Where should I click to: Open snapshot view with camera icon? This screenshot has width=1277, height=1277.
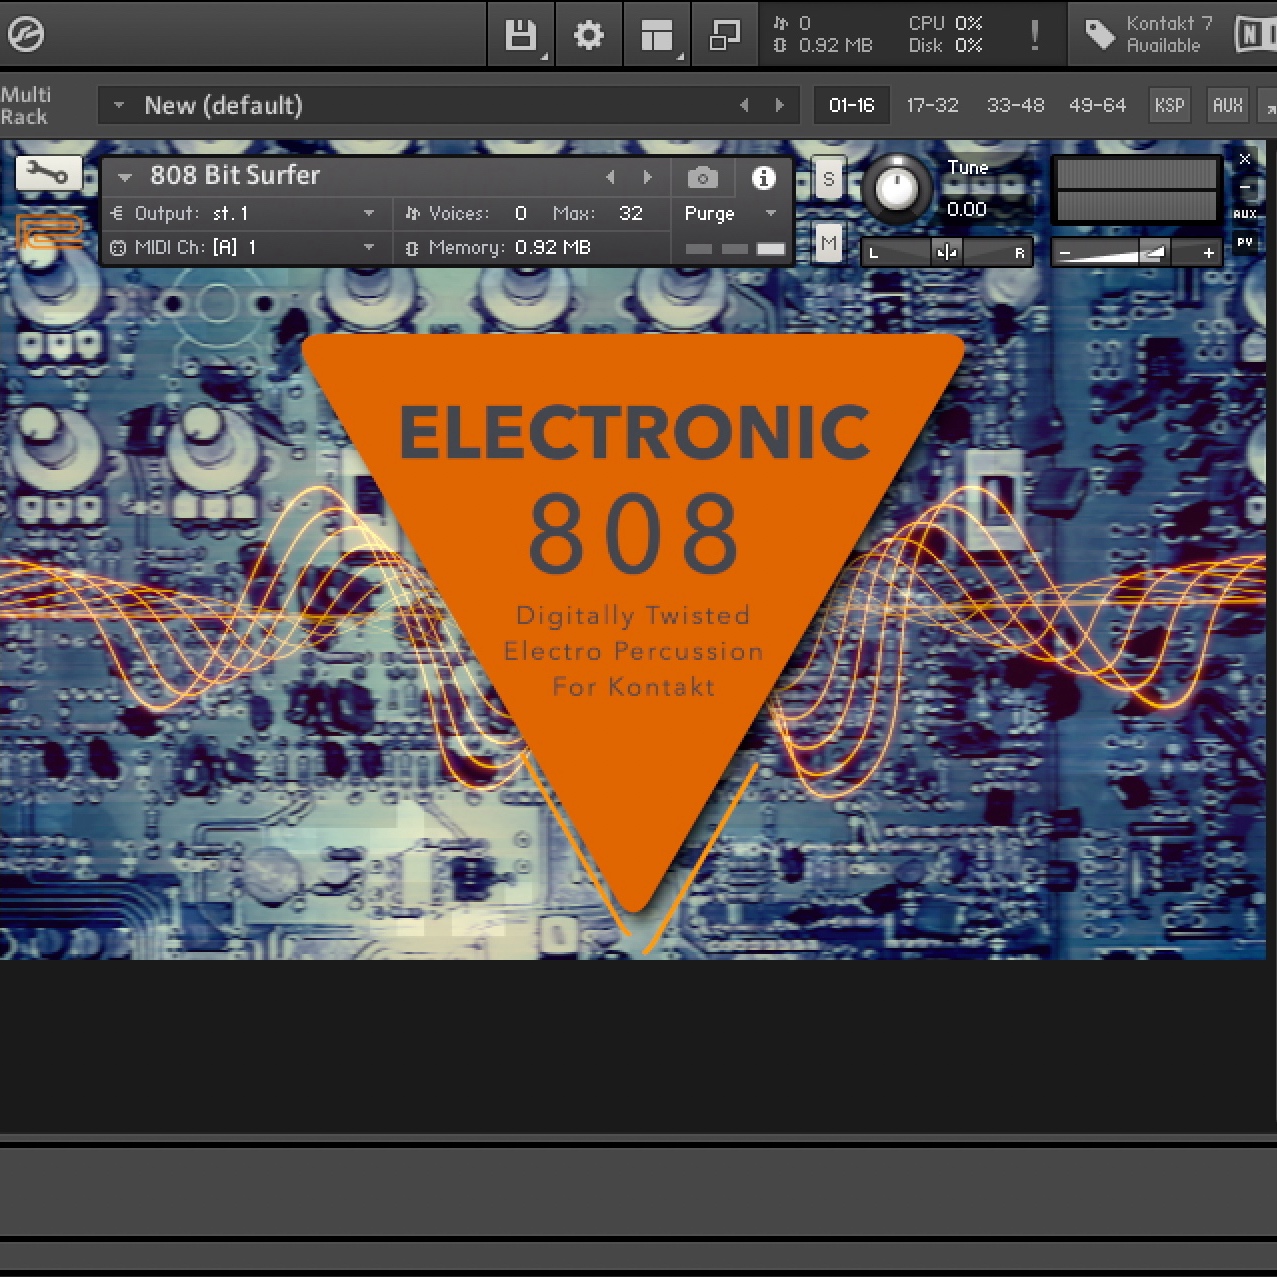point(702,178)
